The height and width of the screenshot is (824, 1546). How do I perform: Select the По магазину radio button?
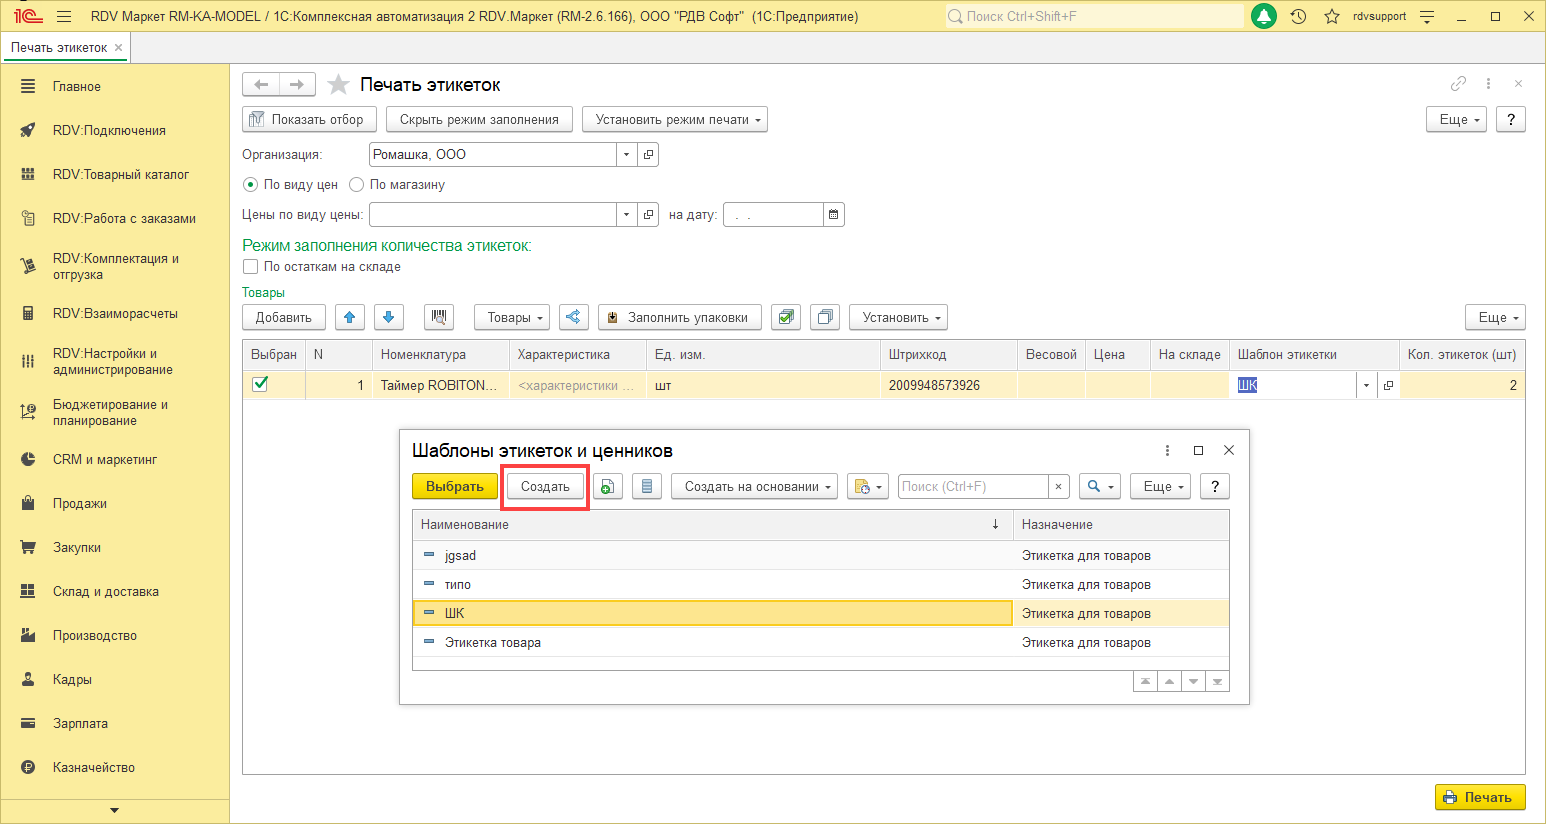click(x=357, y=185)
